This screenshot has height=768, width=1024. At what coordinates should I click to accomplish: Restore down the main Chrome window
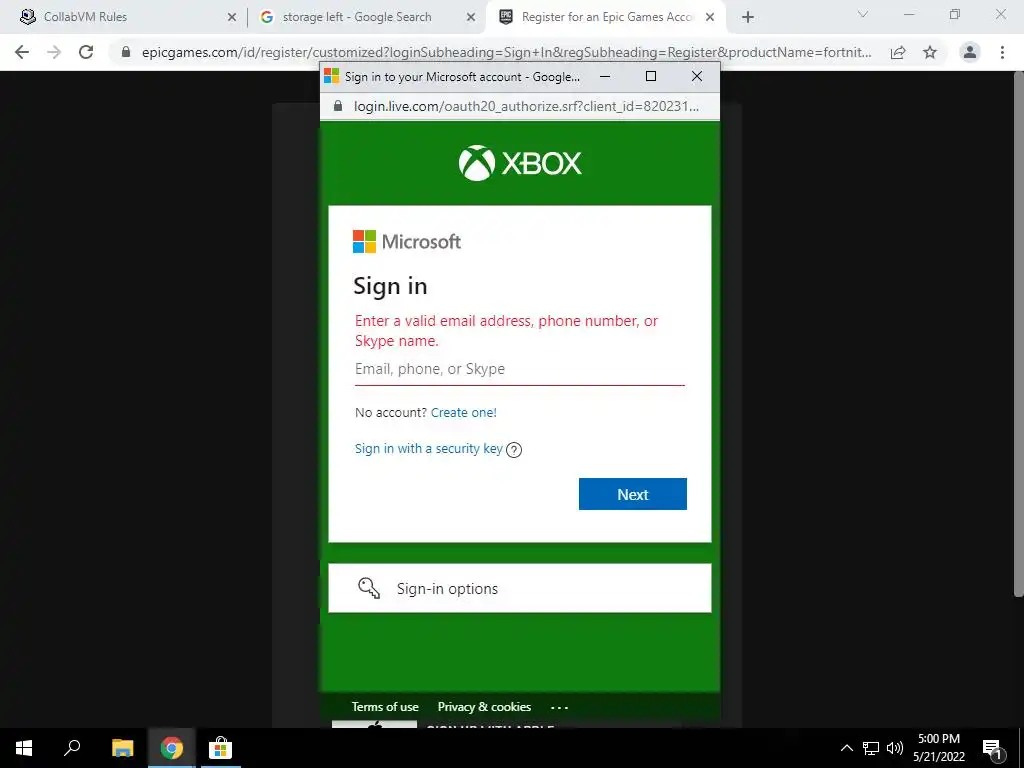pos(955,14)
